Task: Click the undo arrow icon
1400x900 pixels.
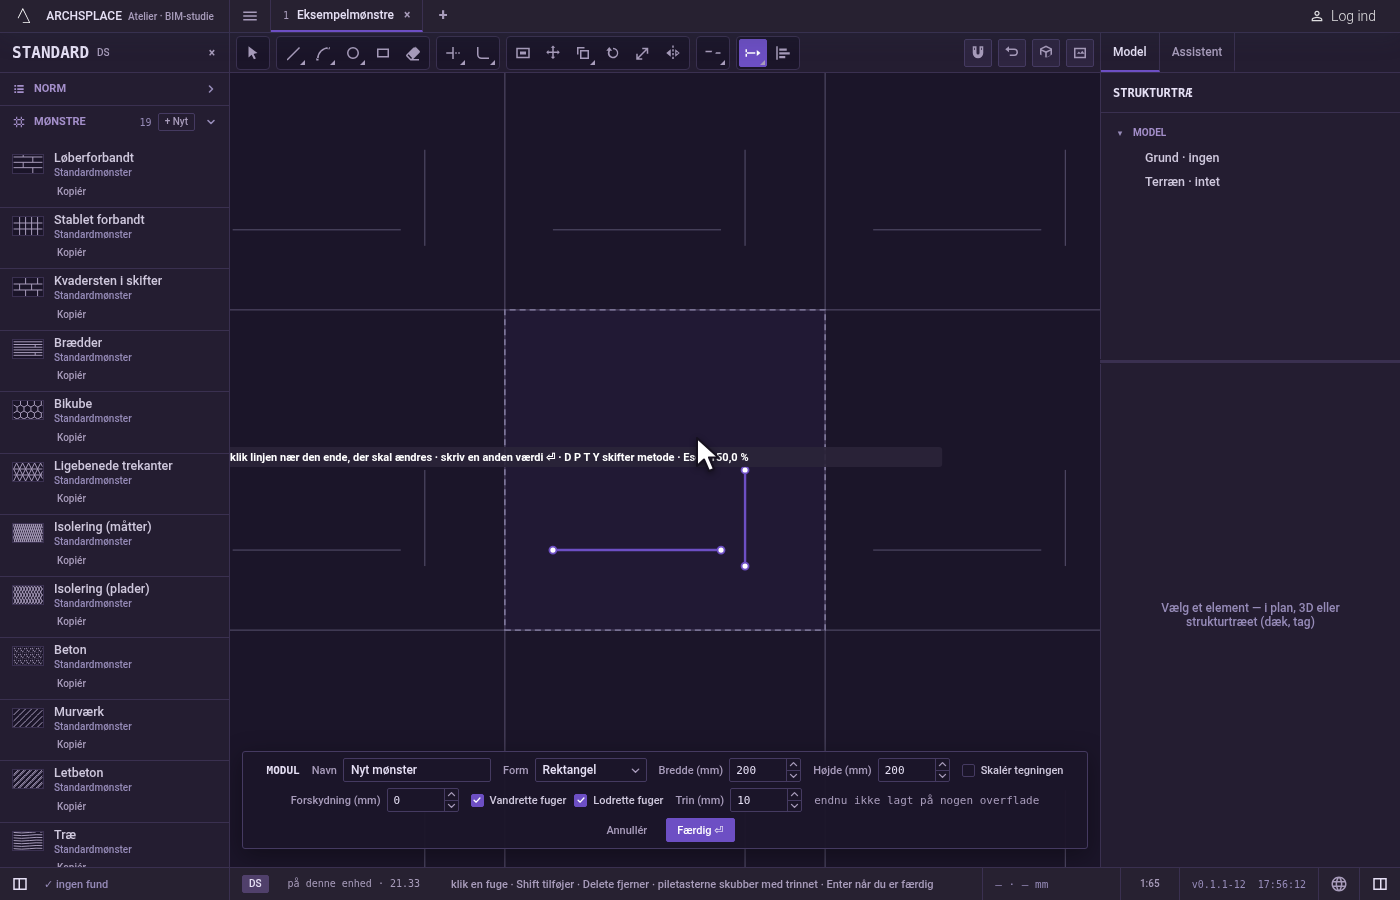Action: pyautogui.click(x=1012, y=52)
